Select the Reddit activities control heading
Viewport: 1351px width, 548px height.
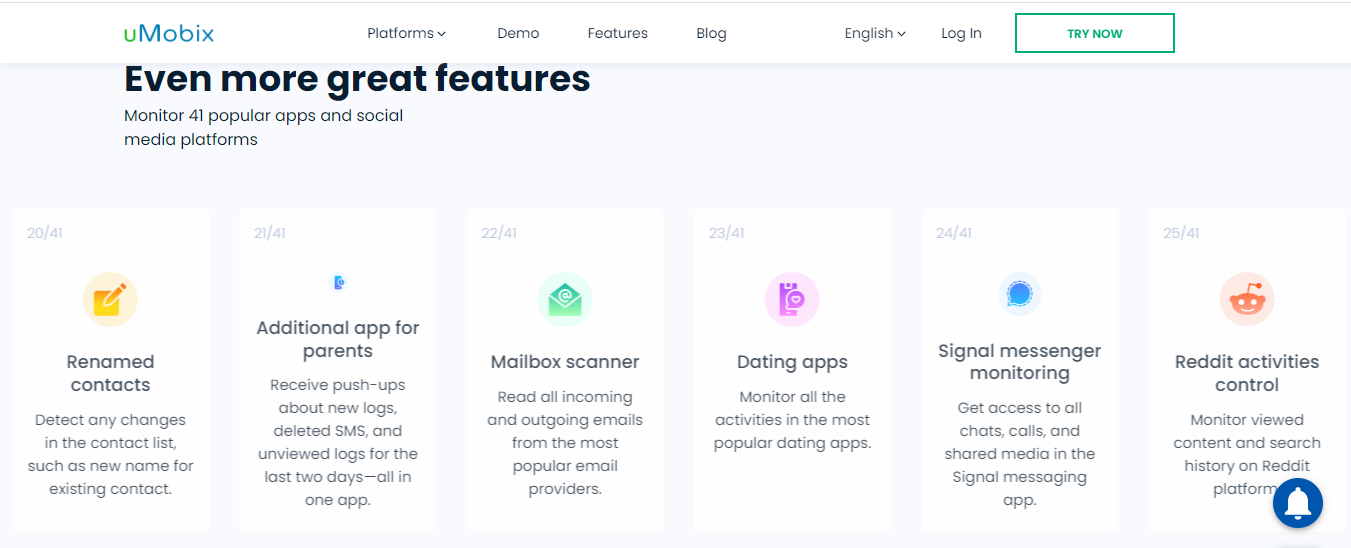coord(1247,373)
